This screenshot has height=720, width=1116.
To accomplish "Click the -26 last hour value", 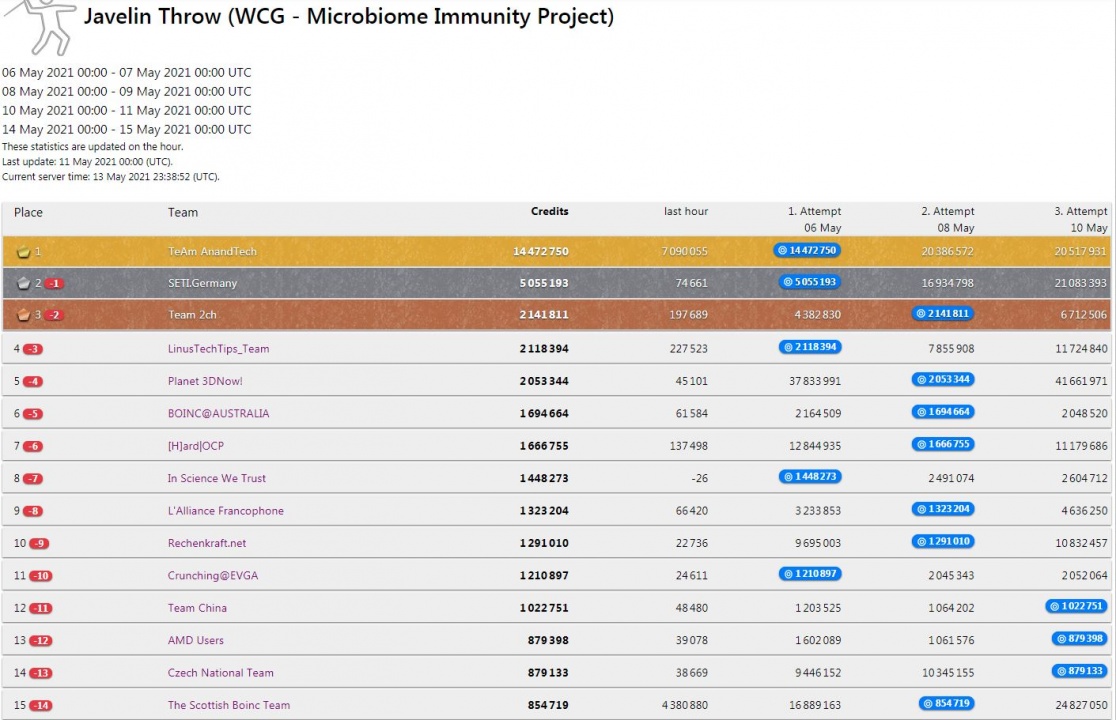I will click(x=700, y=479).
